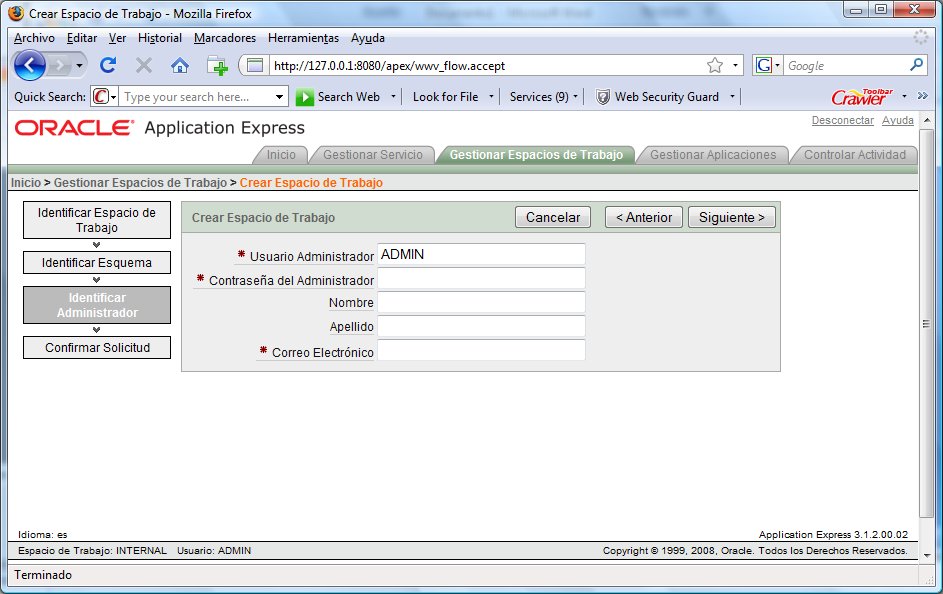Click the URL address bar
Viewport: 943px width, 594px height.
pyautogui.click(x=487, y=66)
